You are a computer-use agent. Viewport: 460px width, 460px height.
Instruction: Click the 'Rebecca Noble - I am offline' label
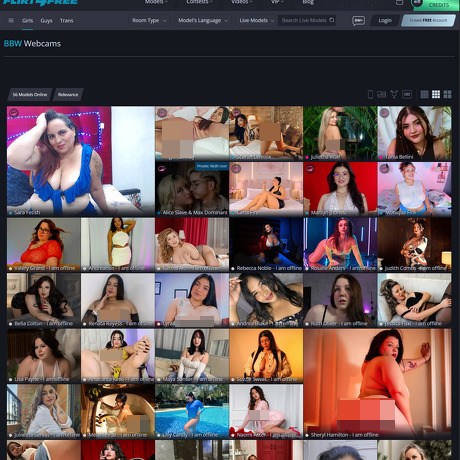click(269, 268)
